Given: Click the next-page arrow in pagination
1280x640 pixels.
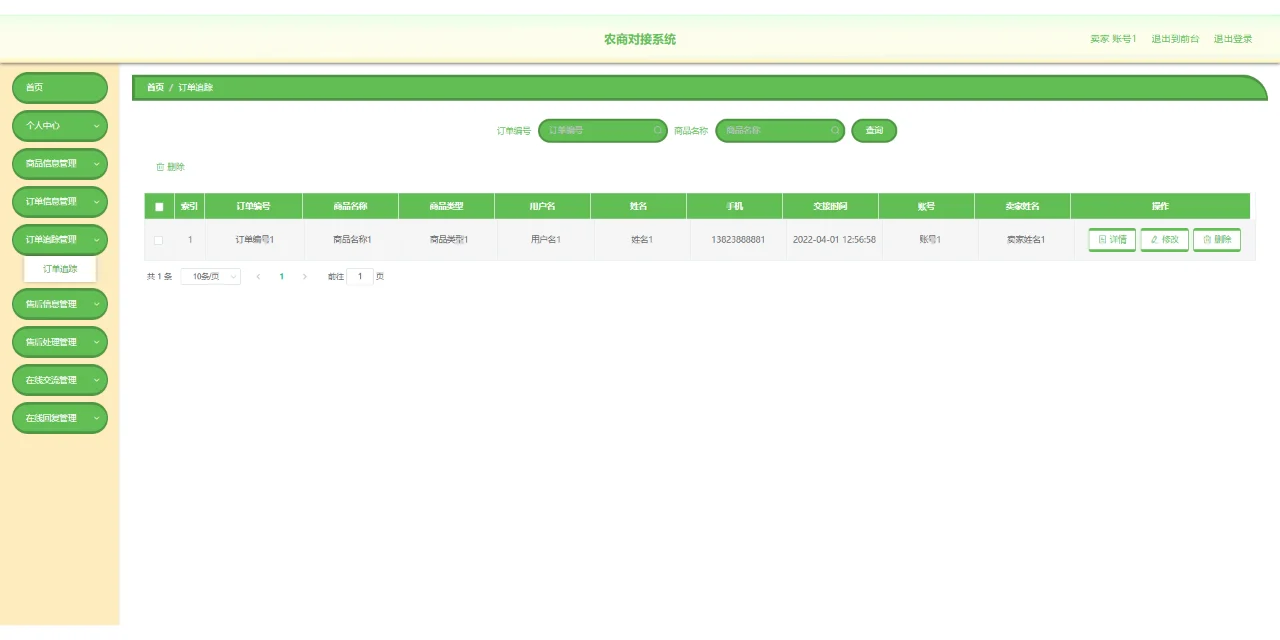Looking at the screenshot, I should pyautogui.click(x=305, y=277).
